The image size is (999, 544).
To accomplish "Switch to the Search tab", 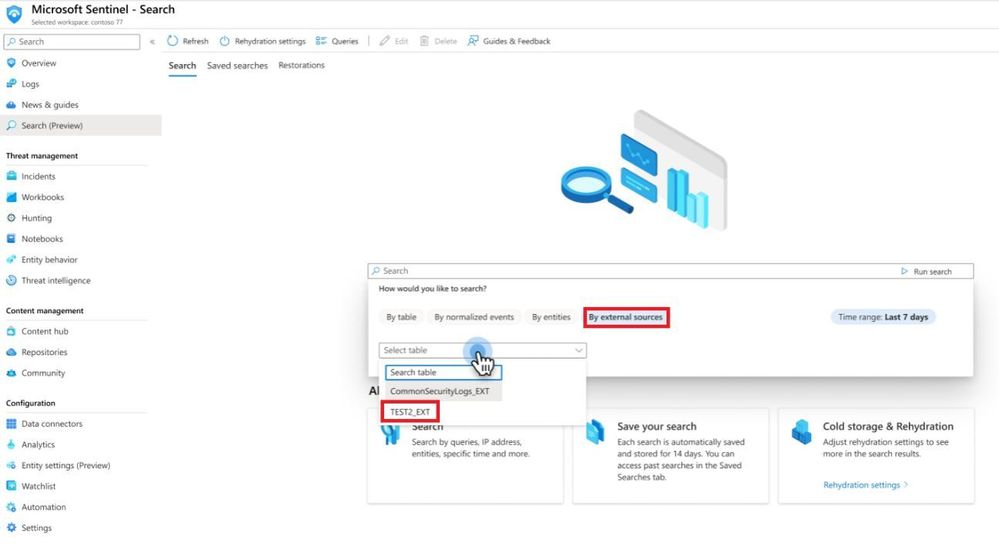I will [x=182, y=66].
